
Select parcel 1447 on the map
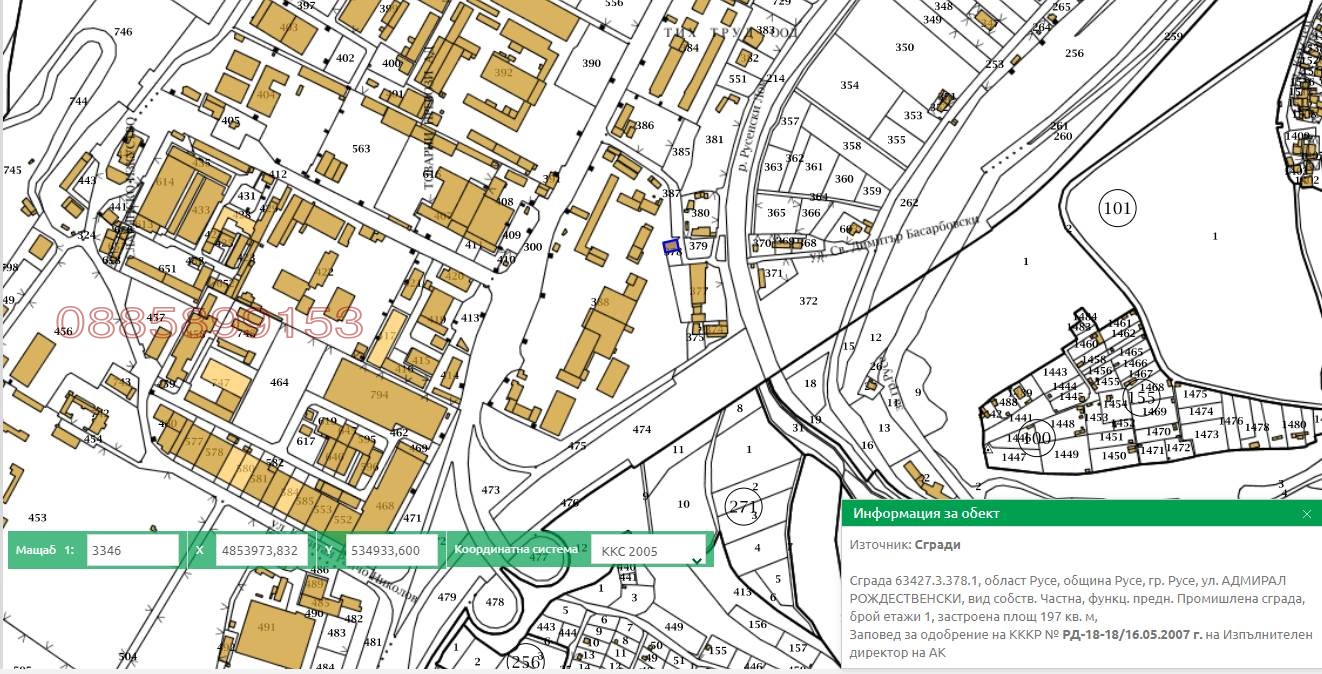tap(1013, 457)
